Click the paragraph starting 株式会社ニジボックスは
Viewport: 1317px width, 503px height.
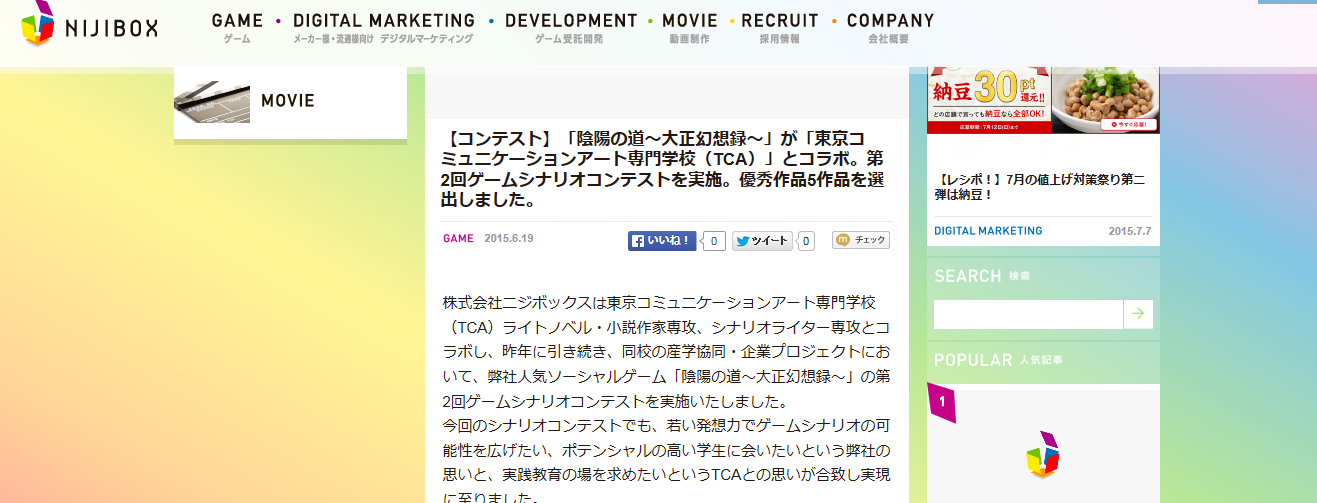[x=666, y=352]
